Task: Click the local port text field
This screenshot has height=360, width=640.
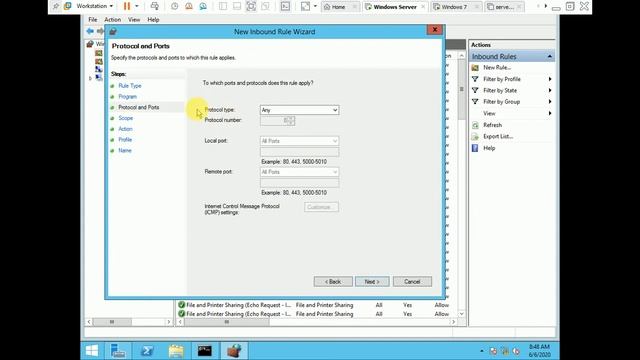Action: click(299, 152)
